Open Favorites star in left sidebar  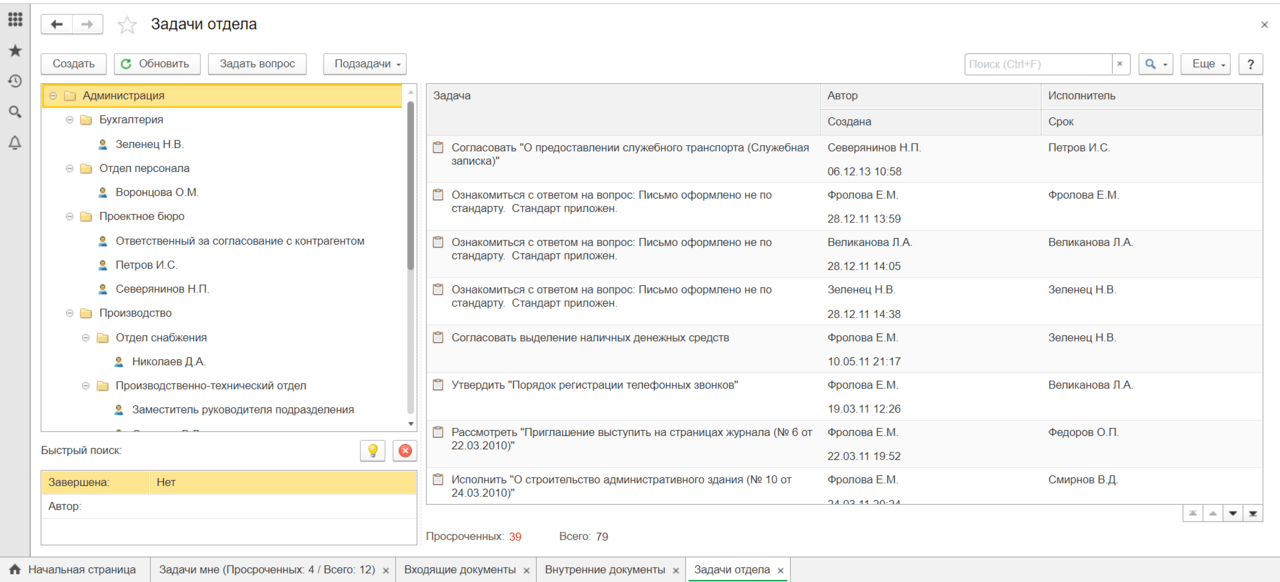(15, 51)
